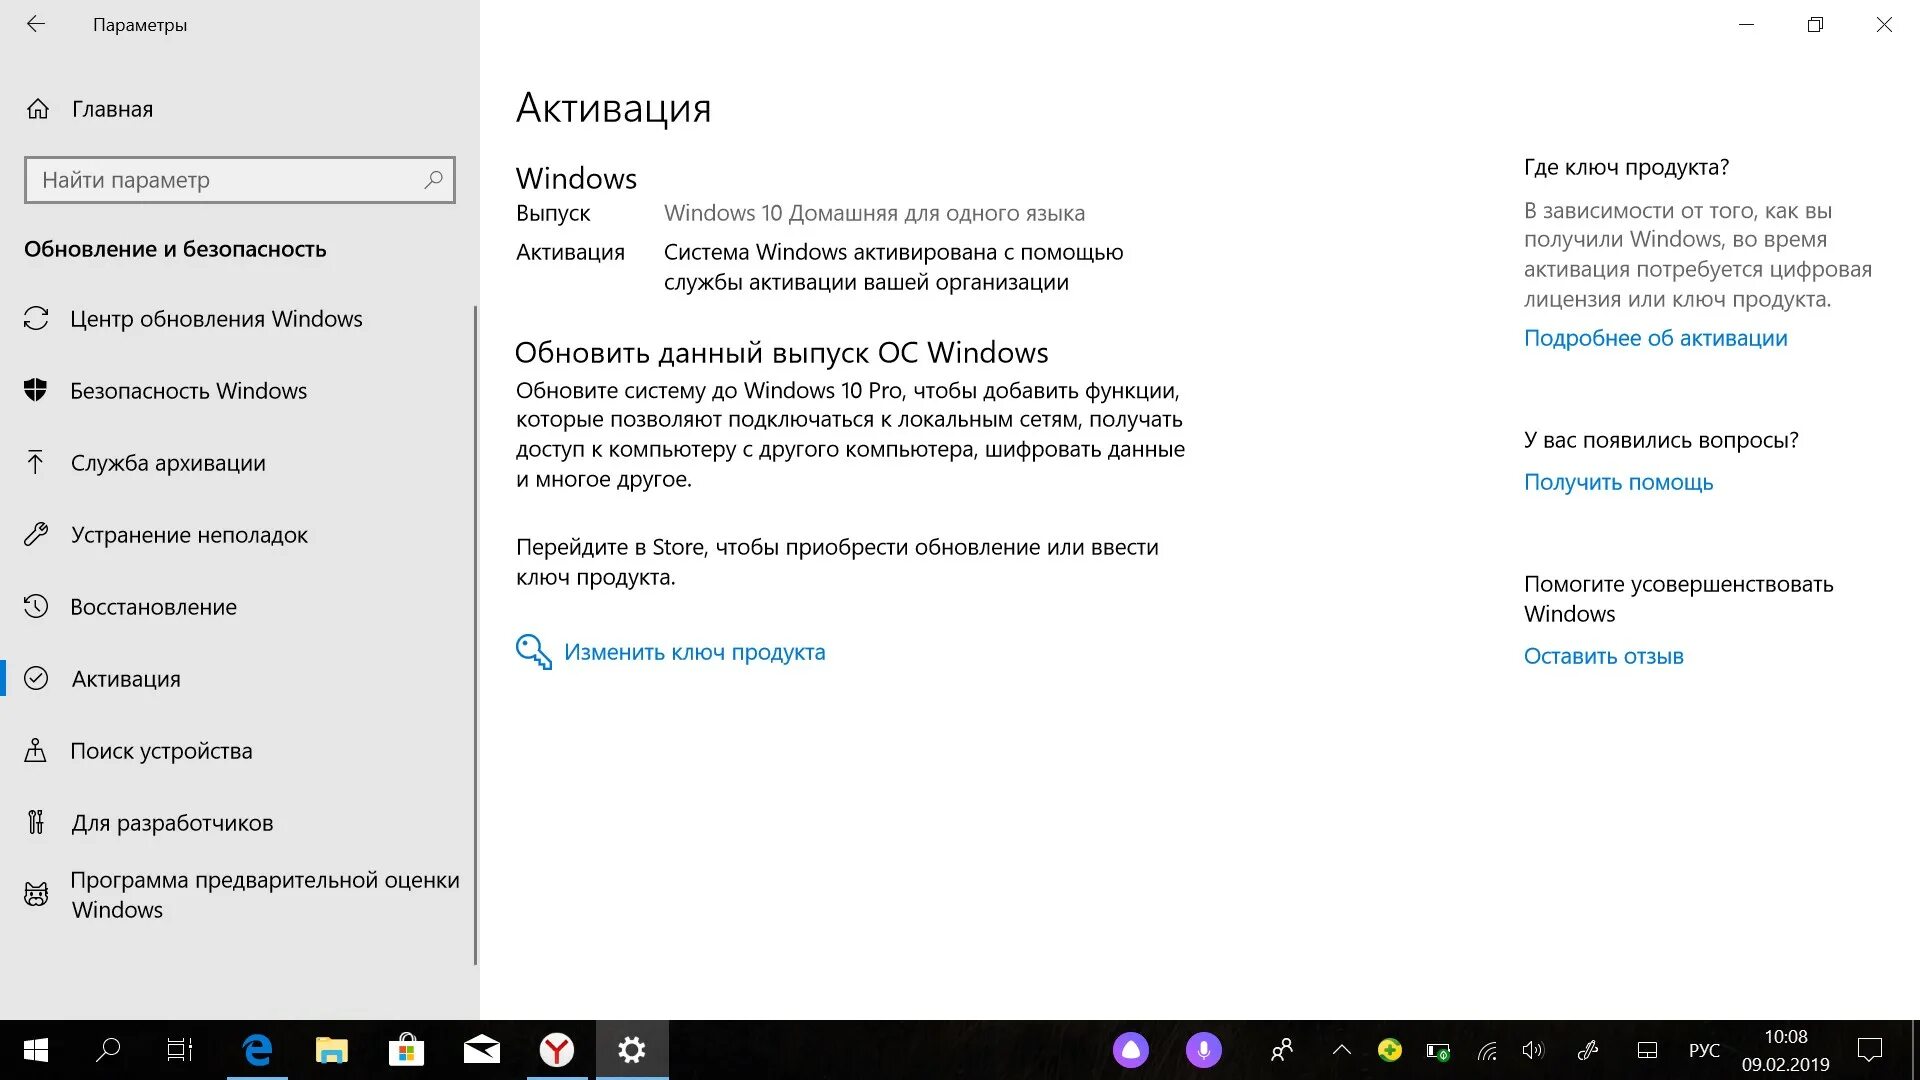Click the Settings gear on the taskbar

[x=632, y=1050]
